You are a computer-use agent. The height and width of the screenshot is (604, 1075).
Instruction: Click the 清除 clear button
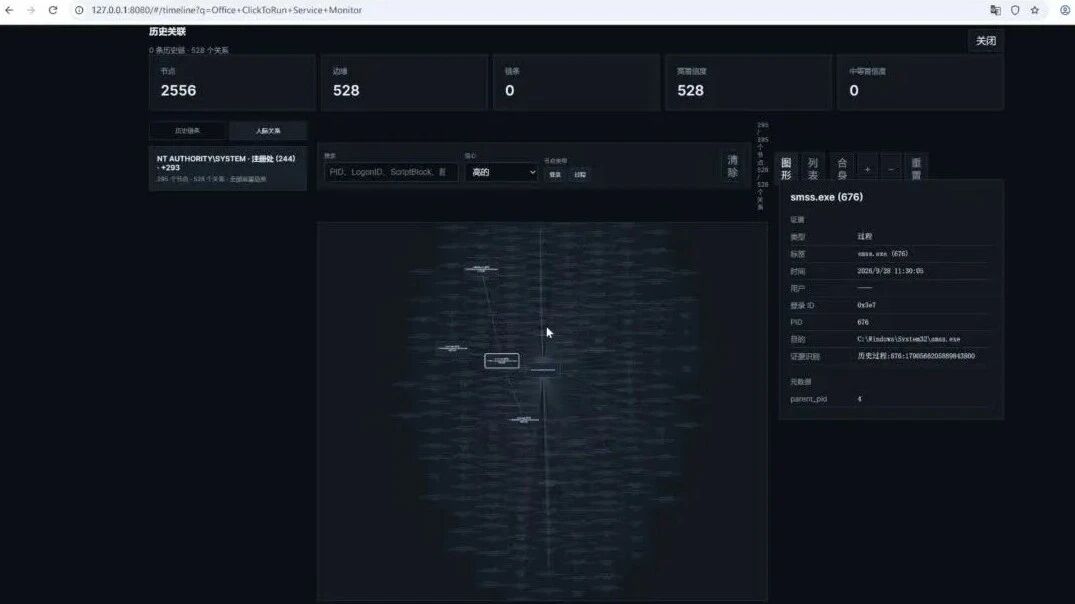[x=732, y=167]
